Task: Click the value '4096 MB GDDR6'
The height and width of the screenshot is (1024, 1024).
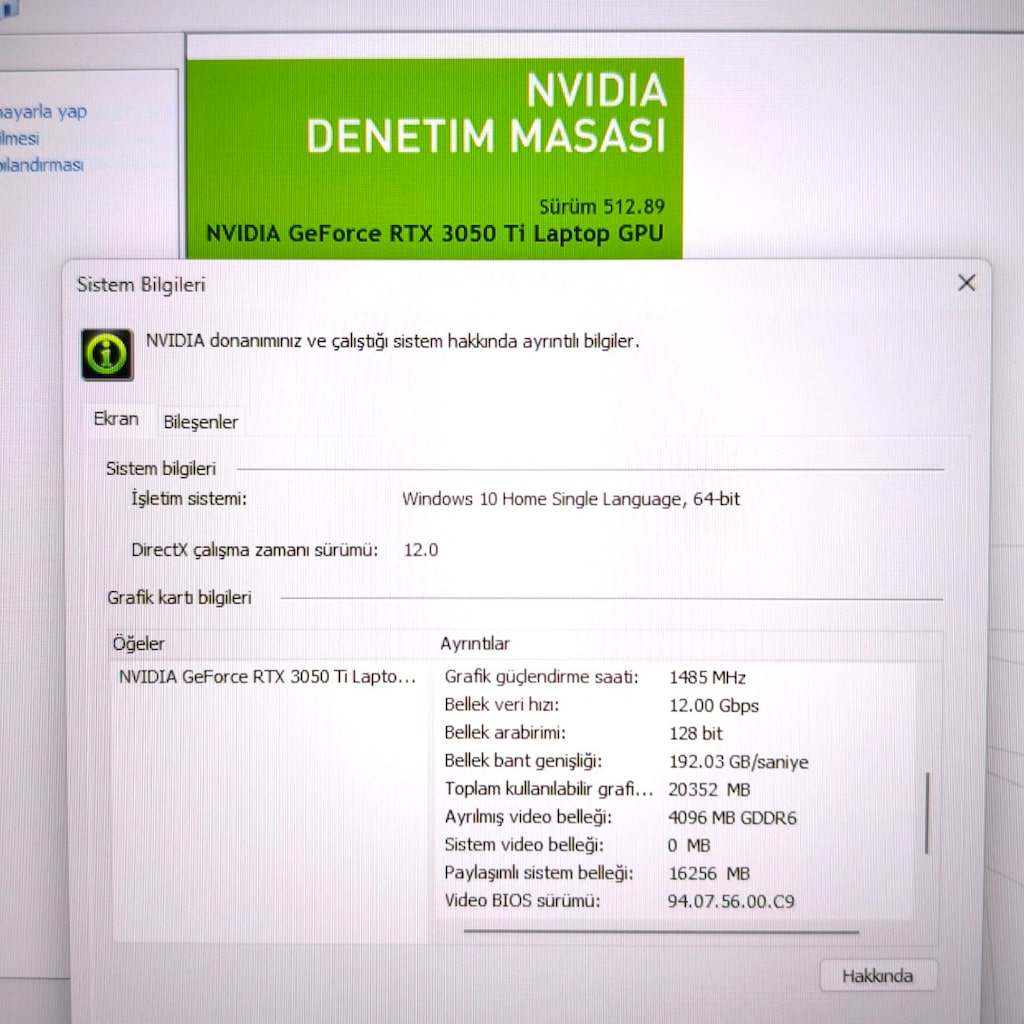Action: (732, 818)
